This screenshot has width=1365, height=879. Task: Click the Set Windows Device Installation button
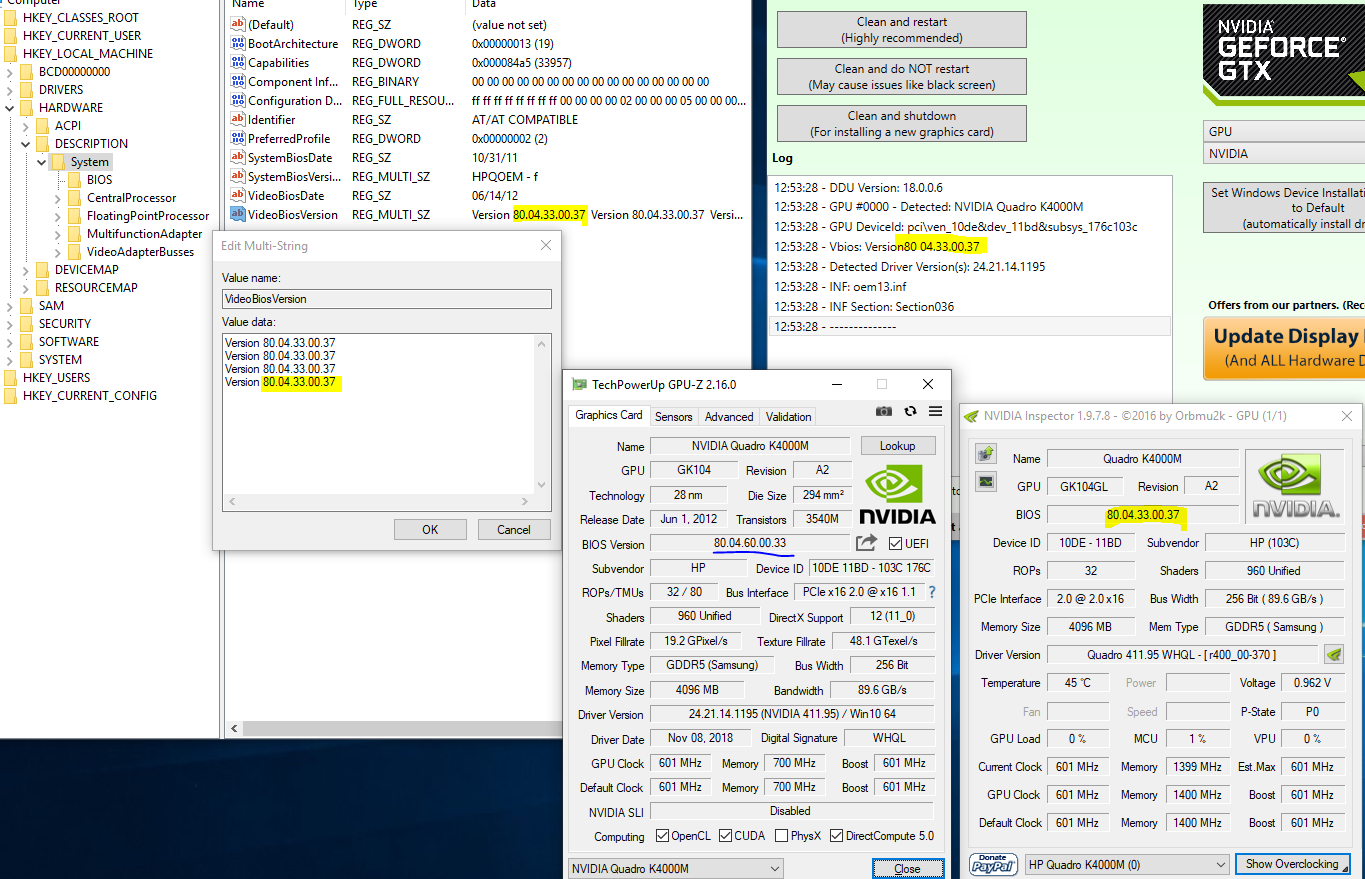(1284, 208)
